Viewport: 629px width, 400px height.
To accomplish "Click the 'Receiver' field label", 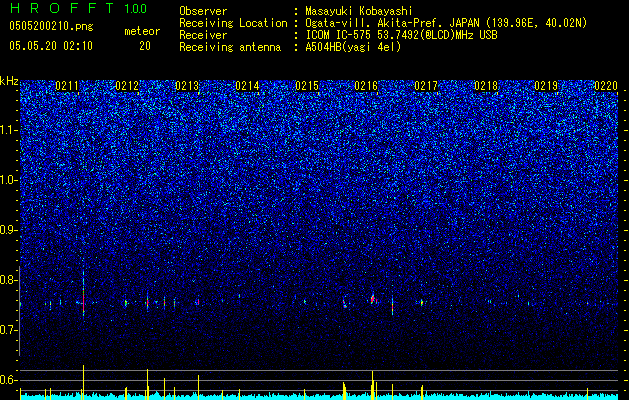I will 203,35.
